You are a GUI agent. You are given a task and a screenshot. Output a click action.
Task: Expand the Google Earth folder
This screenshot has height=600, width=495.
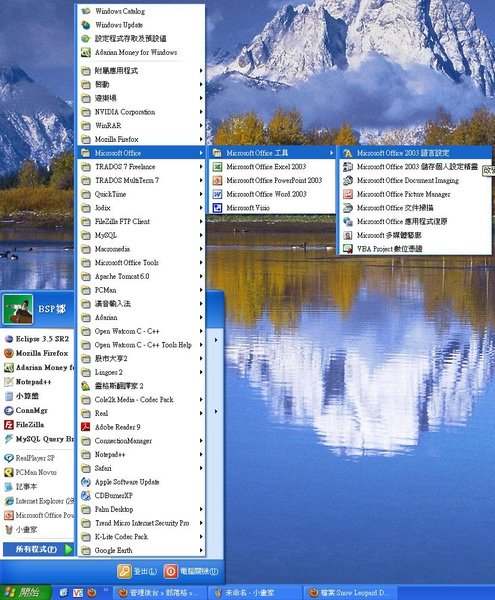141,550
